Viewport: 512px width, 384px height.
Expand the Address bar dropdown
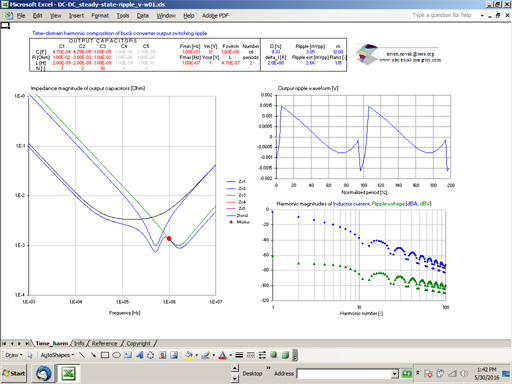coord(395,374)
